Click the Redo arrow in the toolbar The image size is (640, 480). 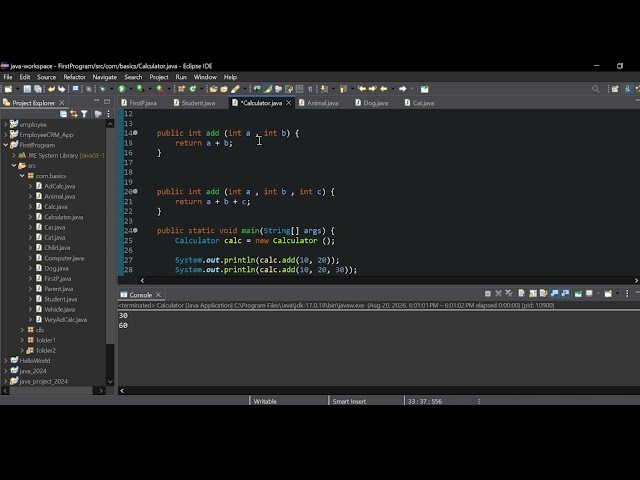61,89
